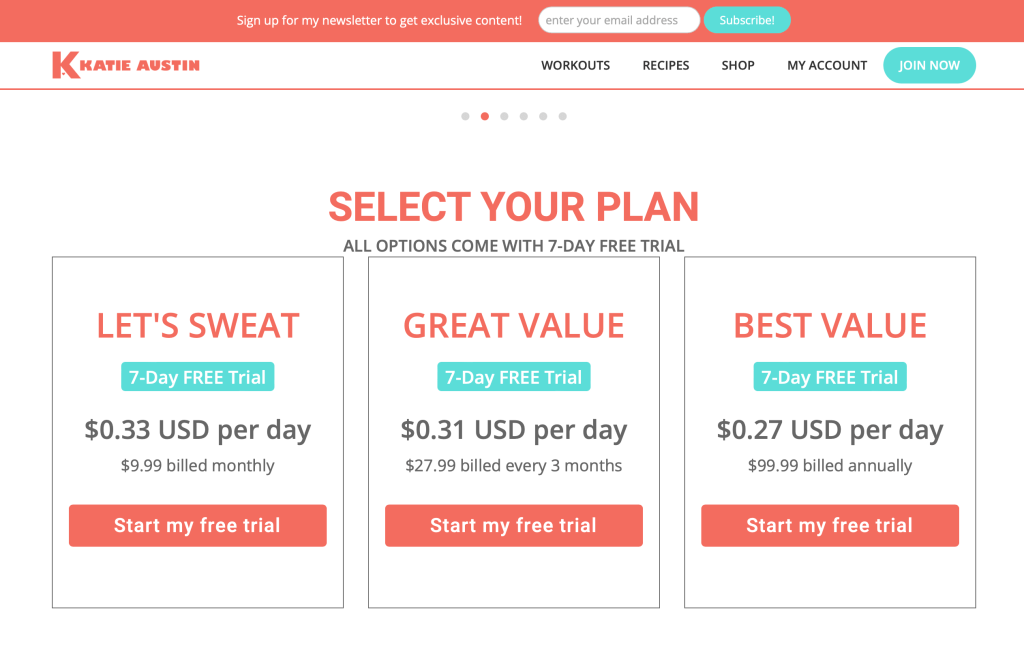Open My Account page
Screen dimensions: 1024x646
tap(827, 65)
